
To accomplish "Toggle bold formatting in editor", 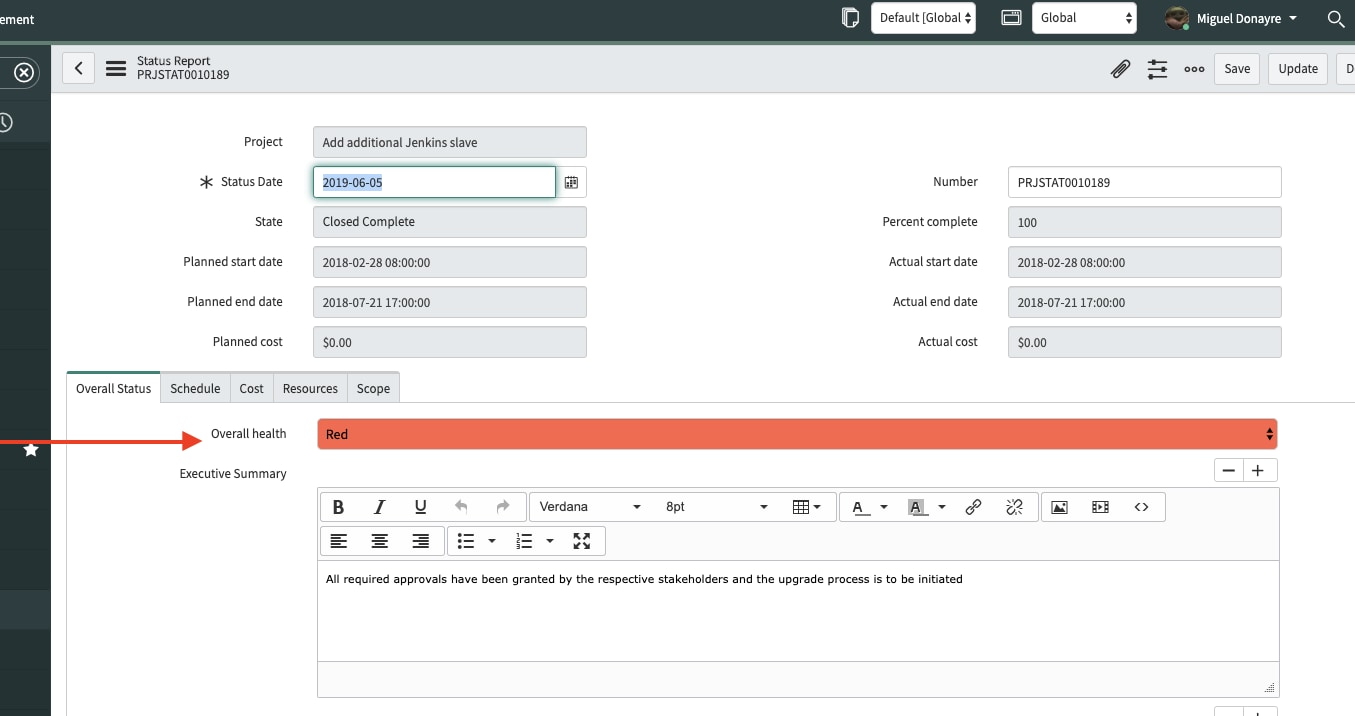I will 338,507.
